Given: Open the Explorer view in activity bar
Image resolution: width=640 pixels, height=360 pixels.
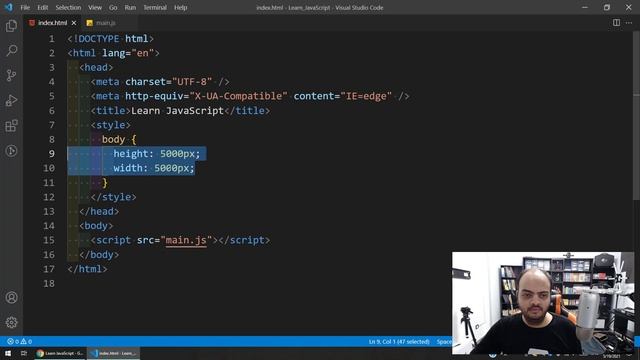Looking at the screenshot, I should pyautogui.click(x=11, y=26).
